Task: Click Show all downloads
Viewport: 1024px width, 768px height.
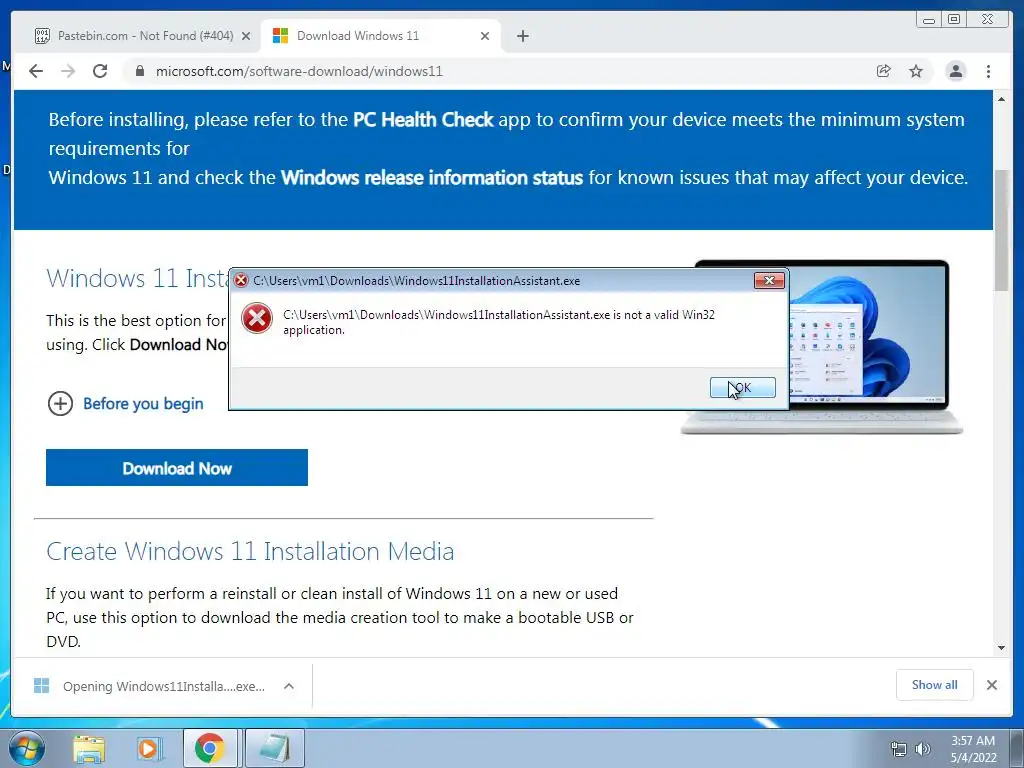Action: pos(935,684)
